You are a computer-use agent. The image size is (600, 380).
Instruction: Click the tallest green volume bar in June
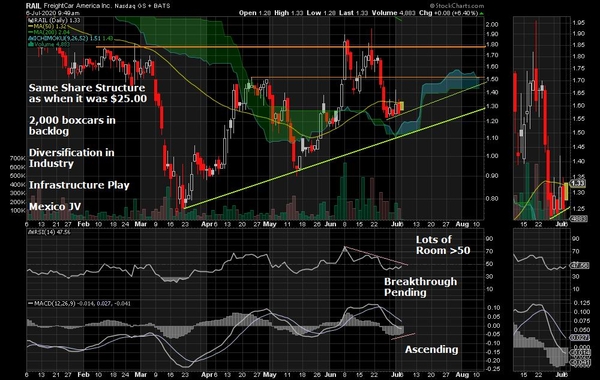[x=345, y=191]
